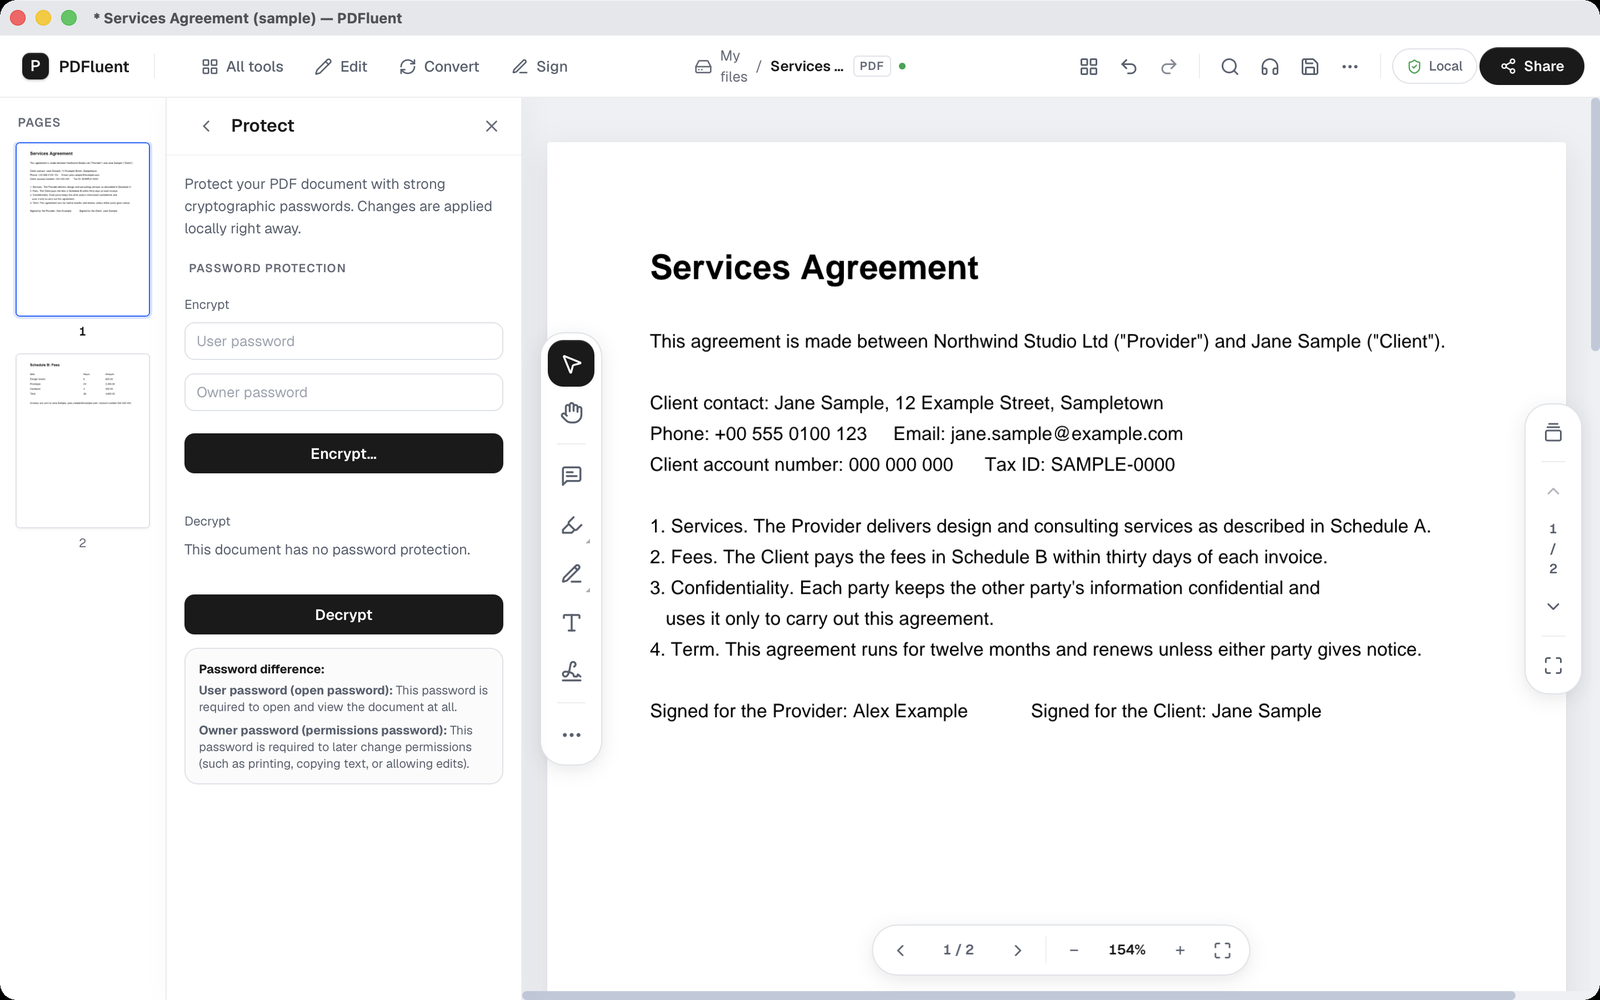Screen dimensions: 1600x1000
Task: Activate the hand pan tool
Action: click(571, 413)
